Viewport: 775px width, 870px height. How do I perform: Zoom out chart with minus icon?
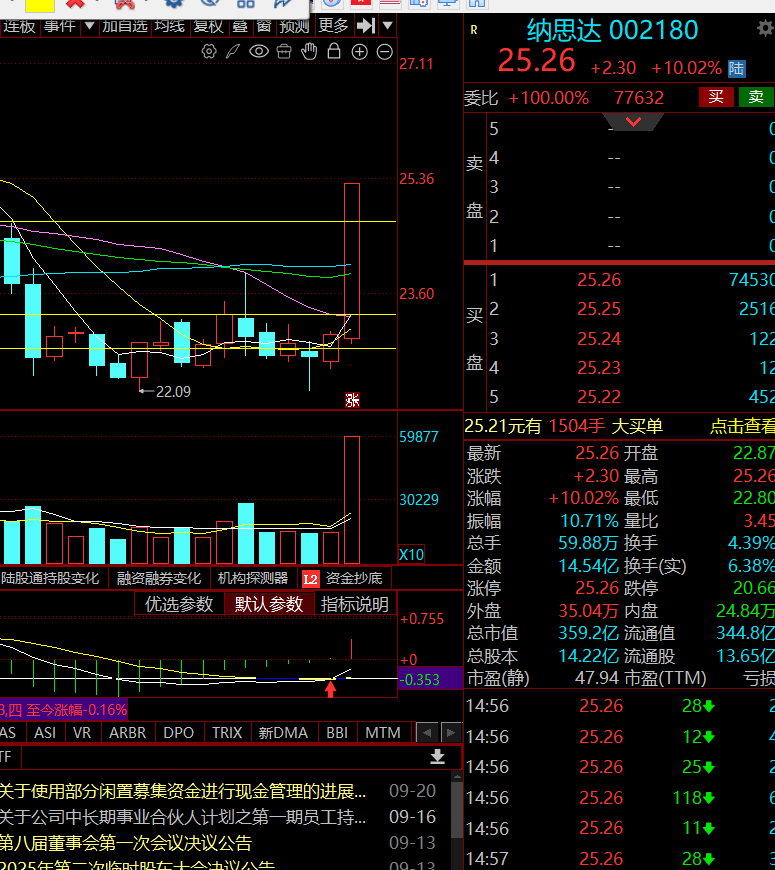[384, 52]
